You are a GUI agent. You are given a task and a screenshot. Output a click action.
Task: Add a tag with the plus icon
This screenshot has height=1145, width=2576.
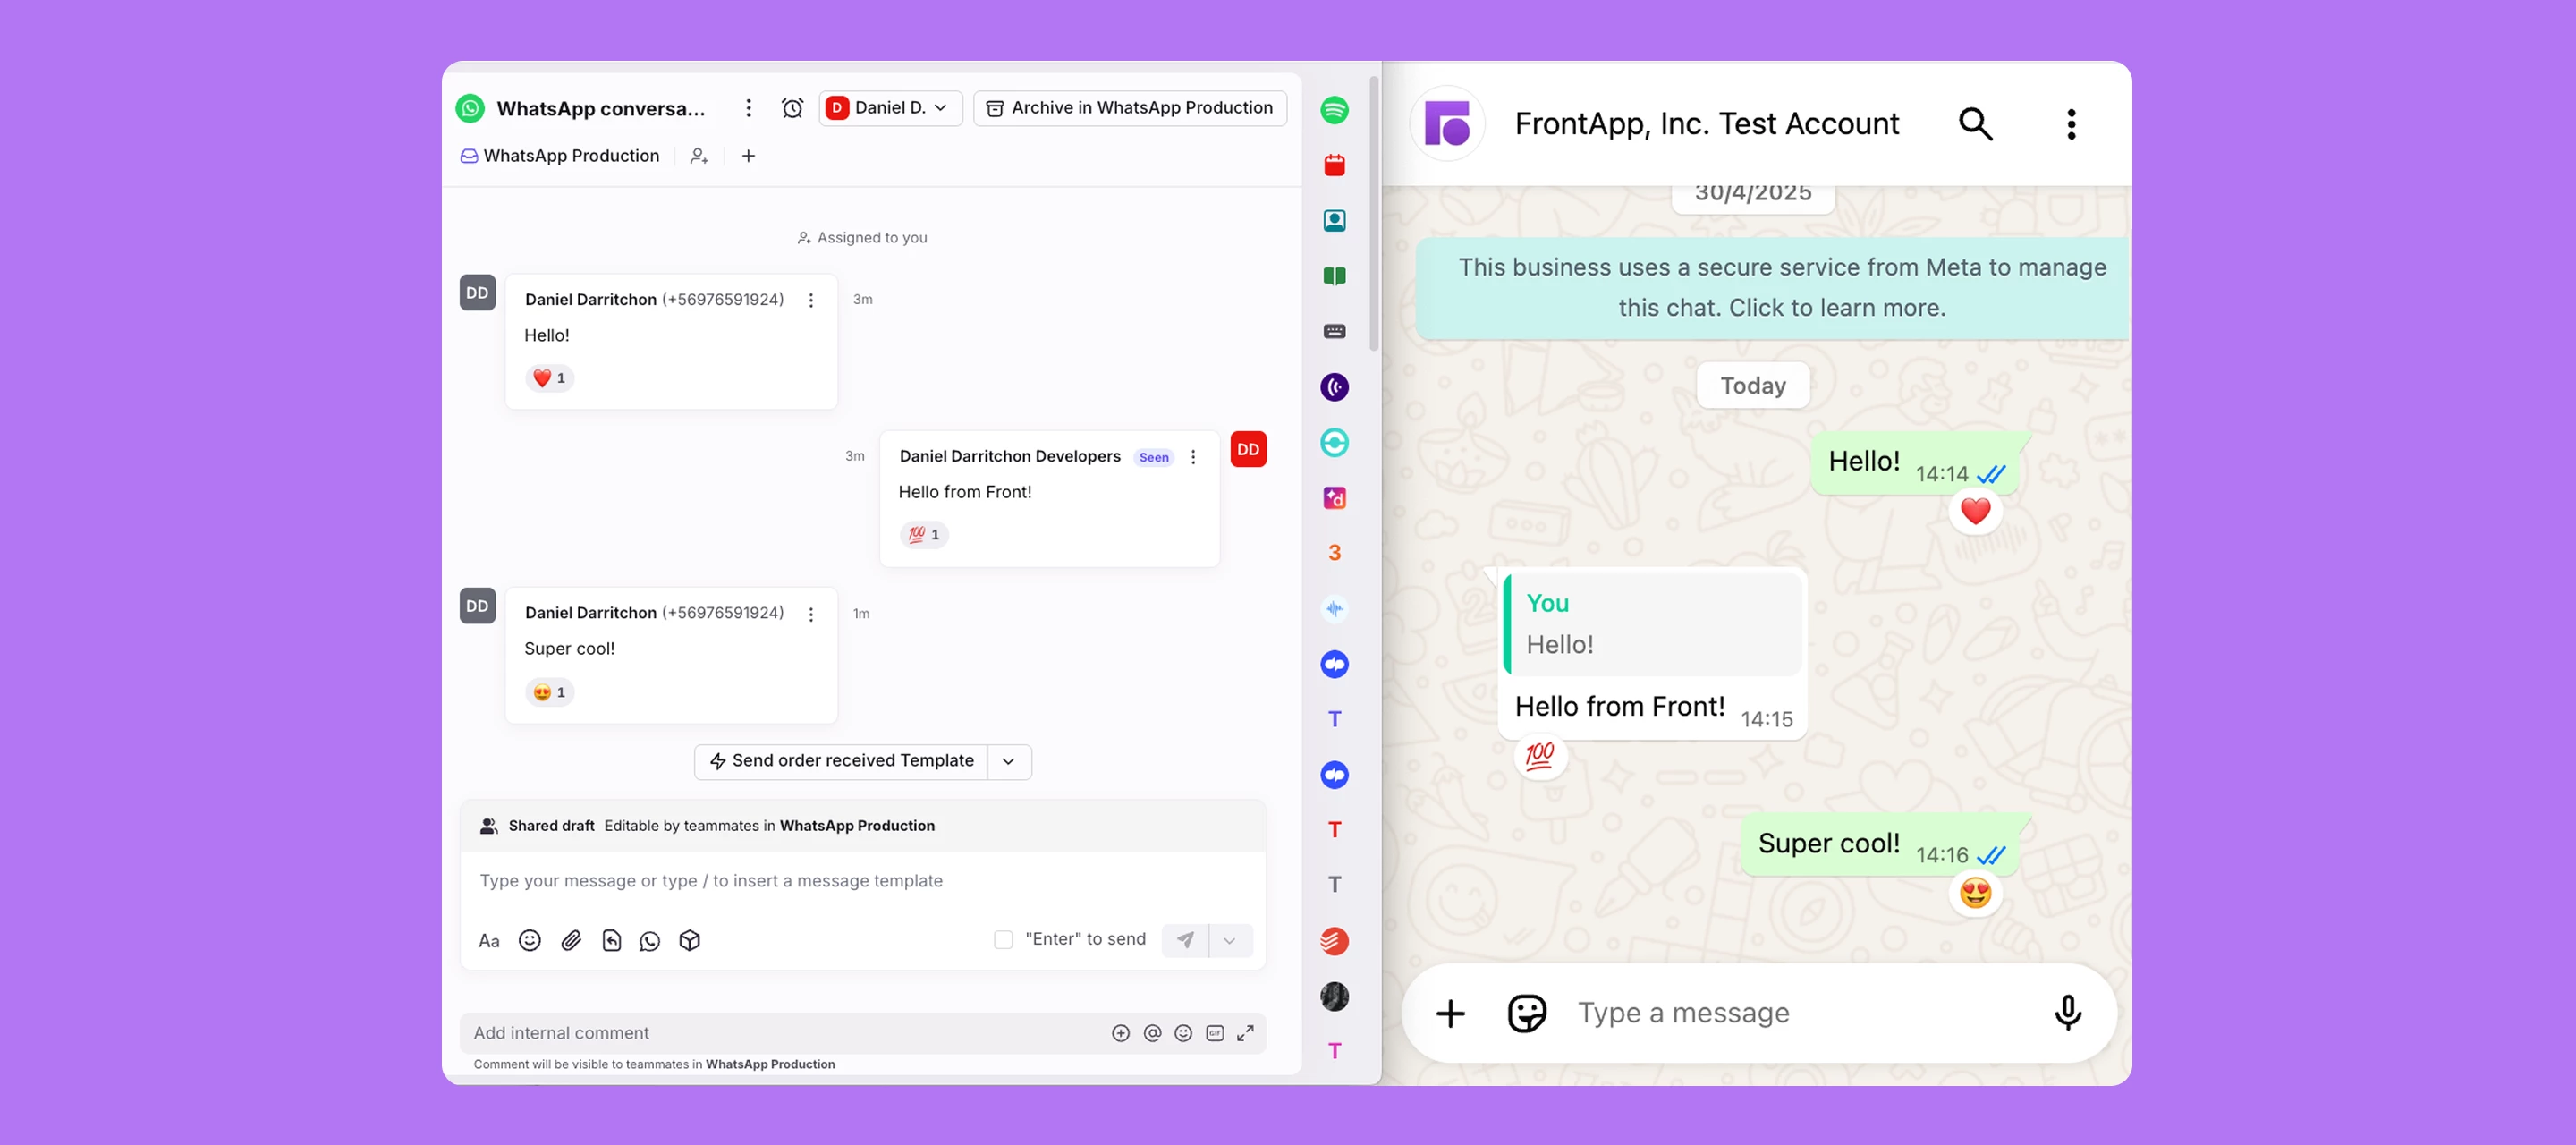[748, 156]
